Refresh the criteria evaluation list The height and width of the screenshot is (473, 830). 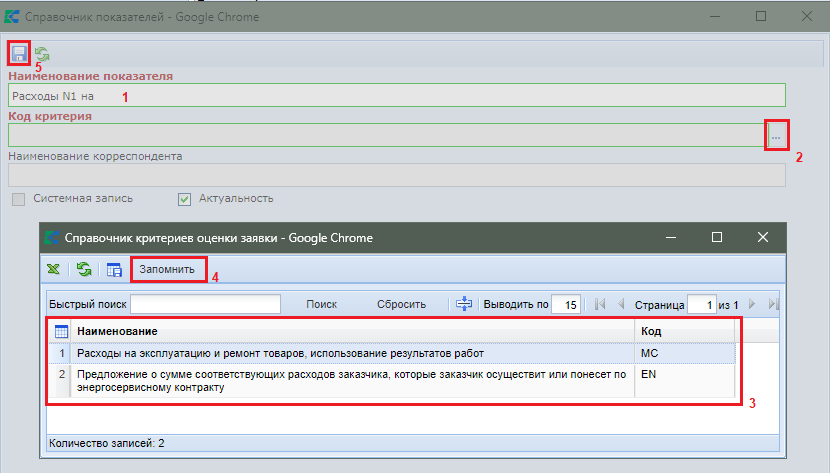click(85, 269)
